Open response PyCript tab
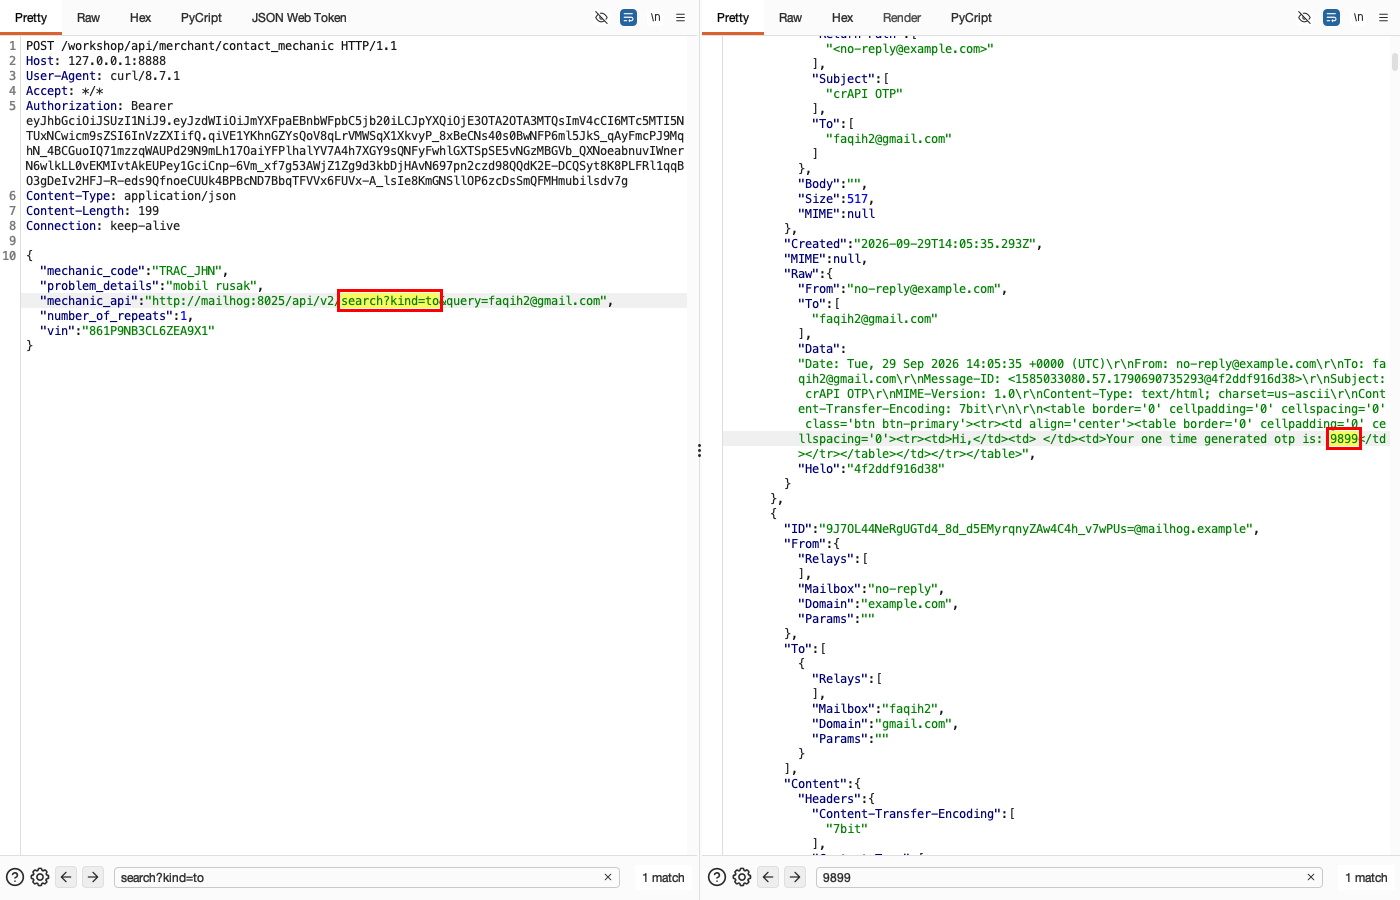Screen dimensions: 1400x900 (x=971, y=18)
